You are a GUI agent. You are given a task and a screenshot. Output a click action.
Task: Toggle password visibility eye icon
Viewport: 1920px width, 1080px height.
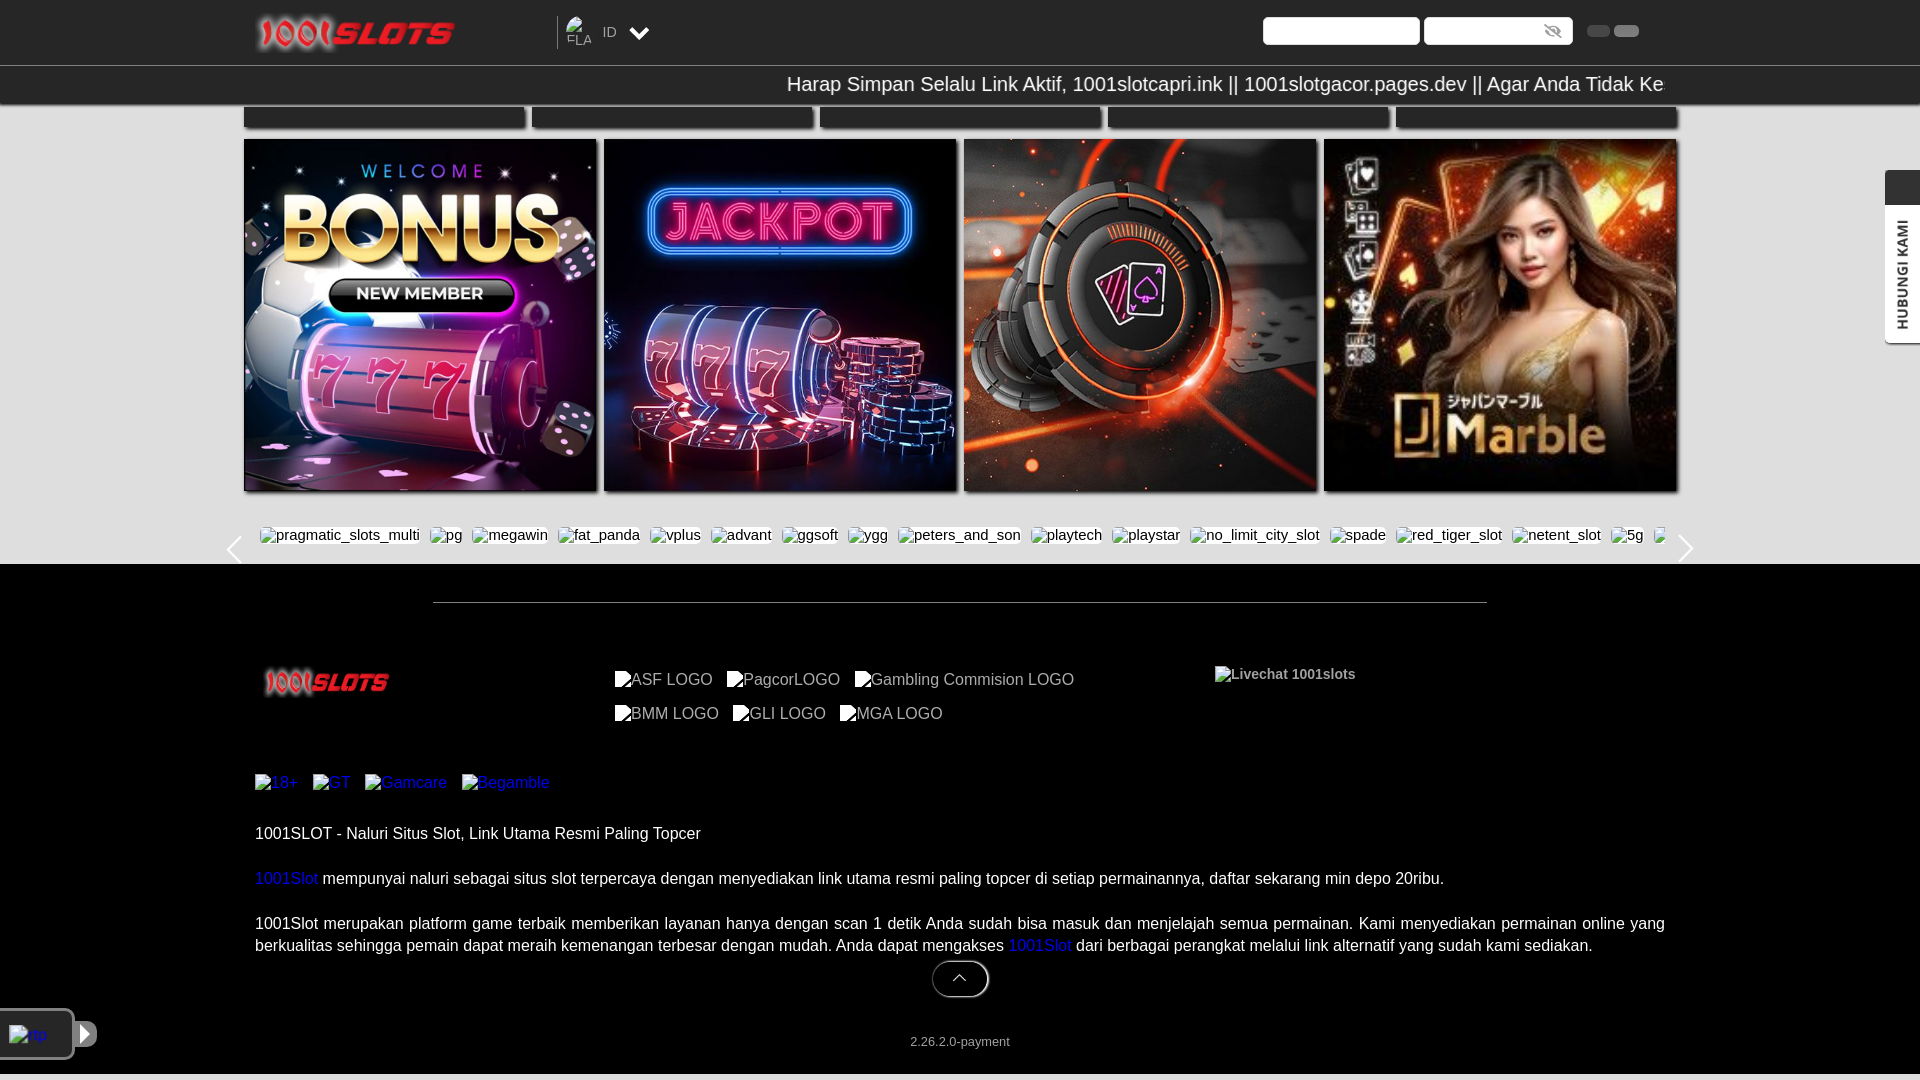click(1553, 31)
